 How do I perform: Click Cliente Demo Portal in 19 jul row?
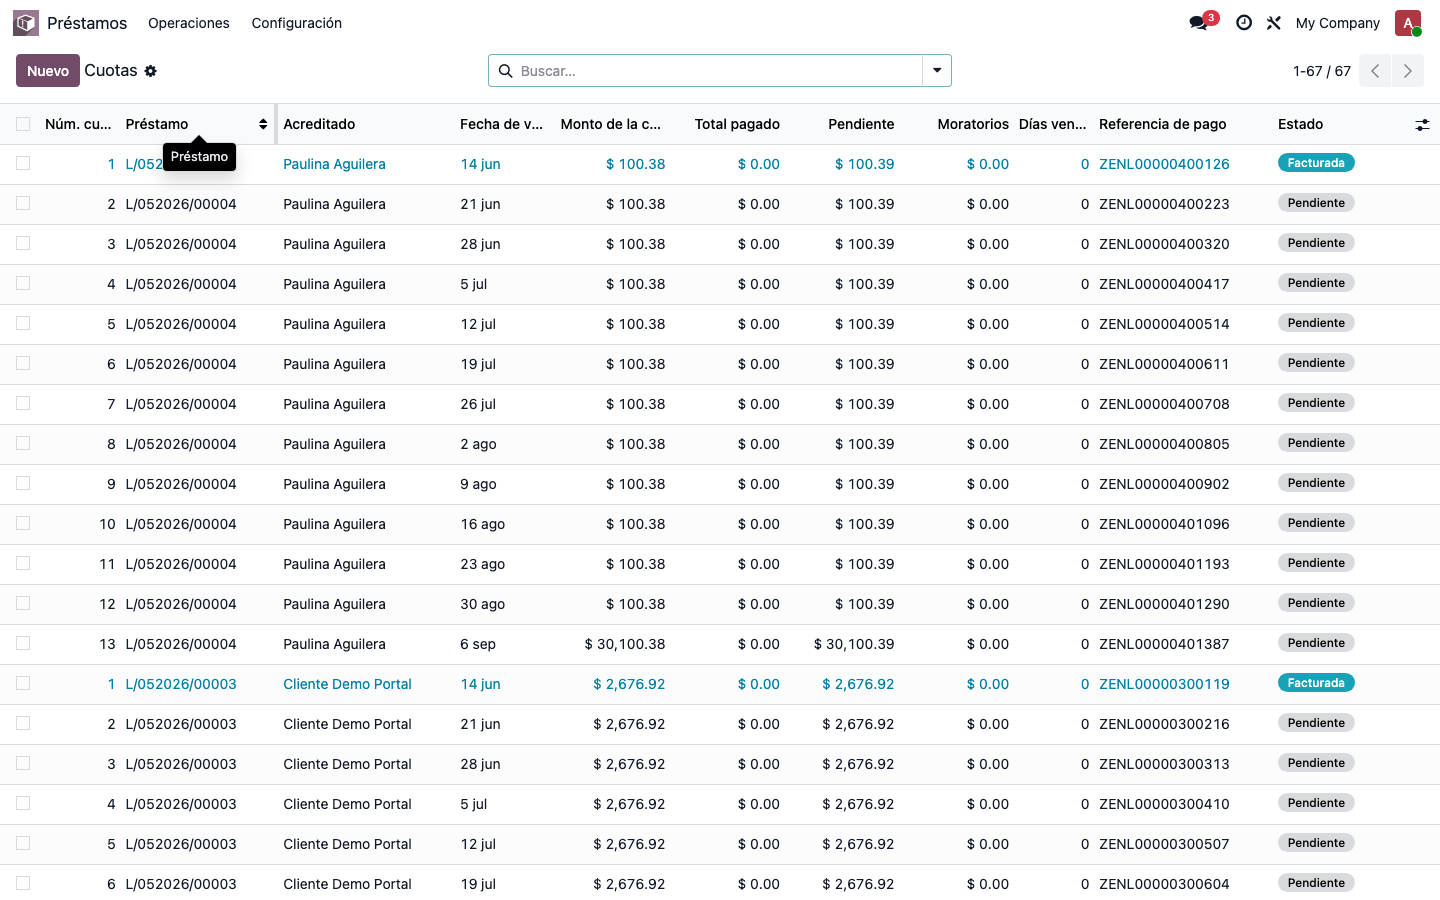point(347,884)
